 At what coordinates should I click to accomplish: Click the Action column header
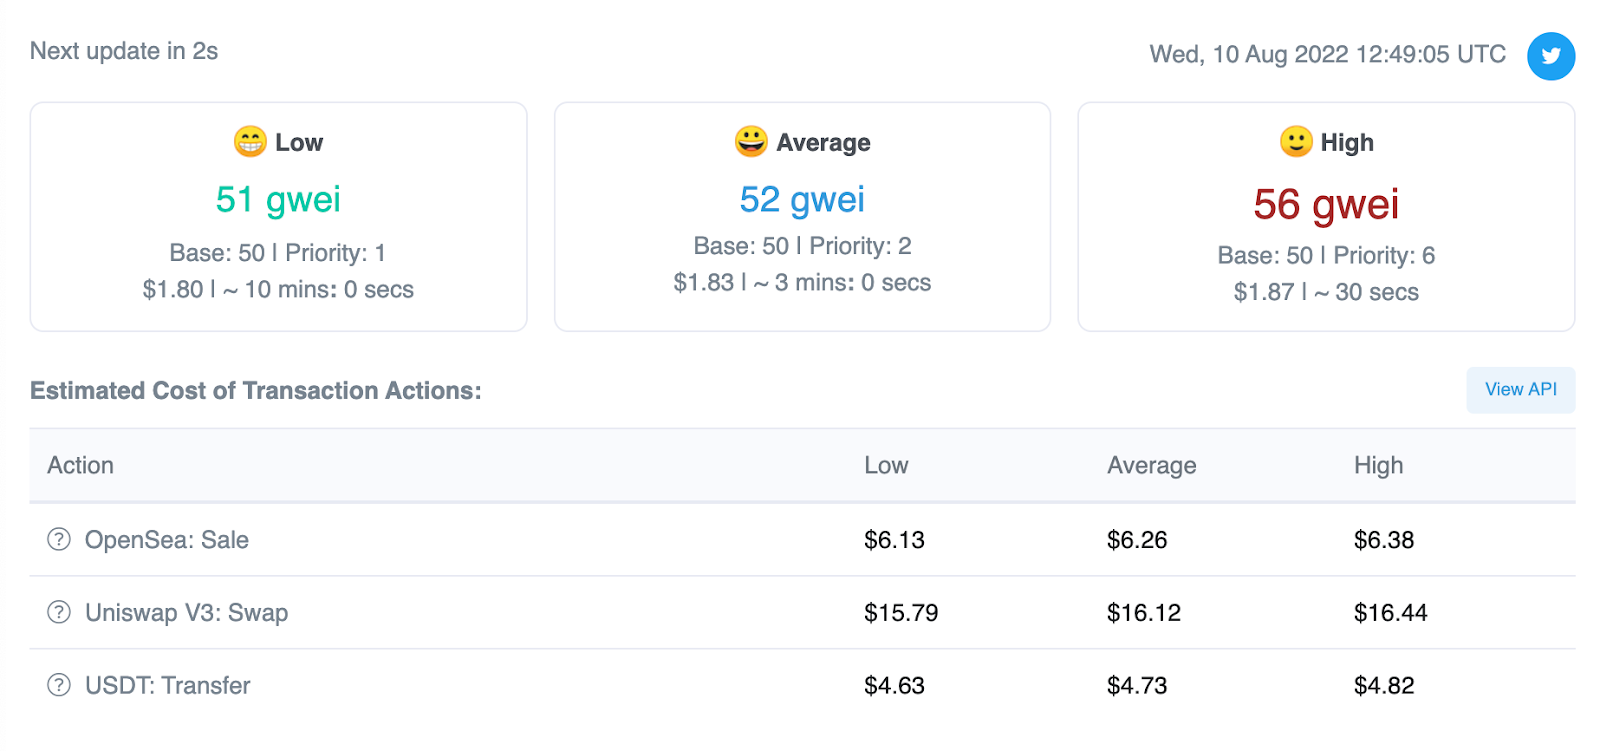tap(81, 466)
